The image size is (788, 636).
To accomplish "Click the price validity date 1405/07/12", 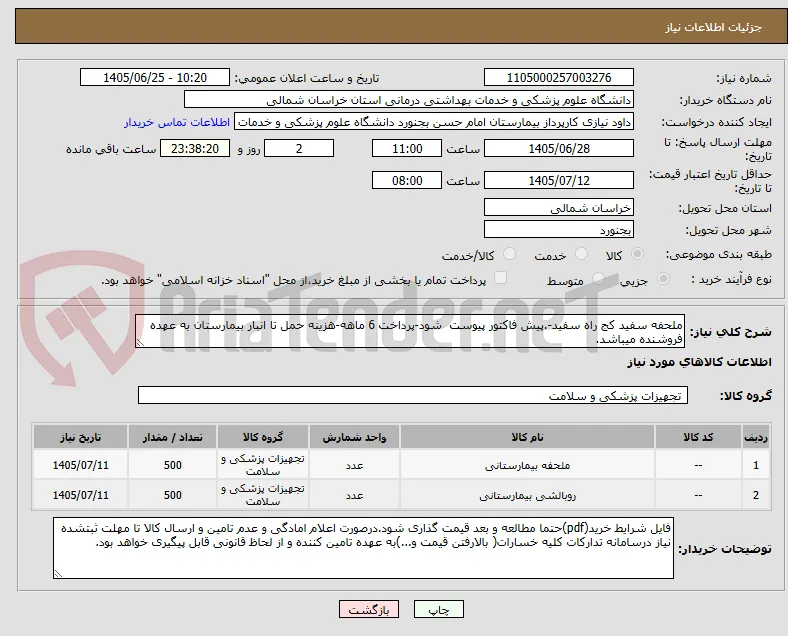I will pyautogui.click(x=559, y=180).
